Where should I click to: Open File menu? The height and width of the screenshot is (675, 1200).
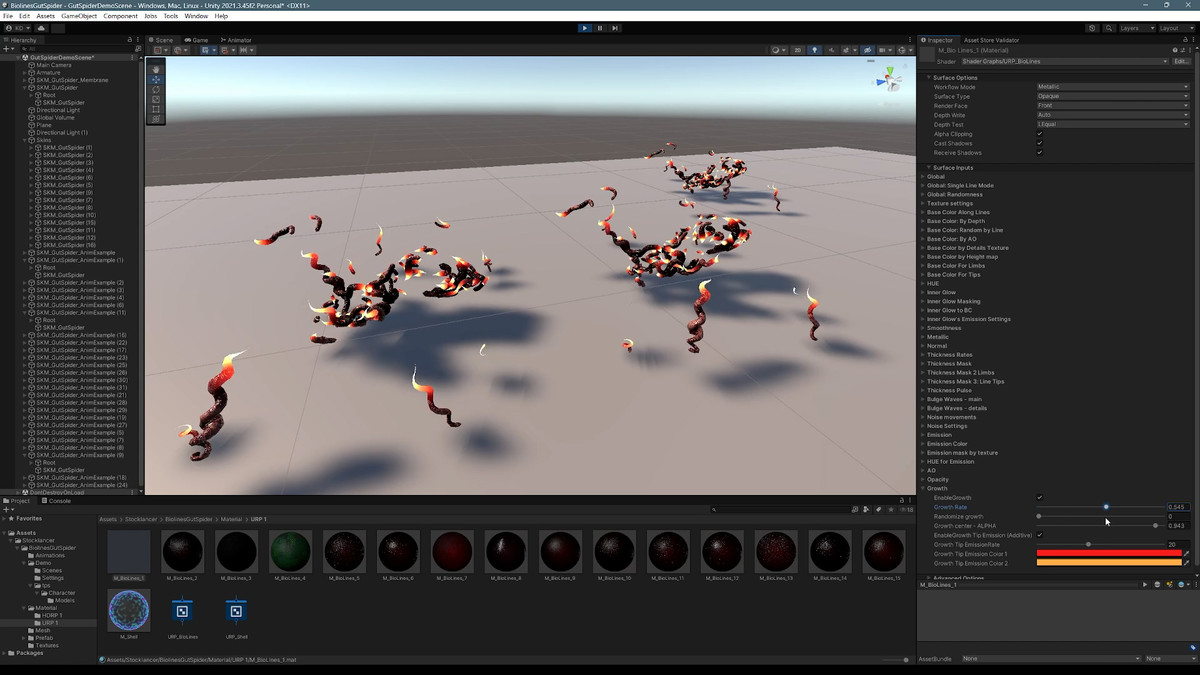pos(10,16)
